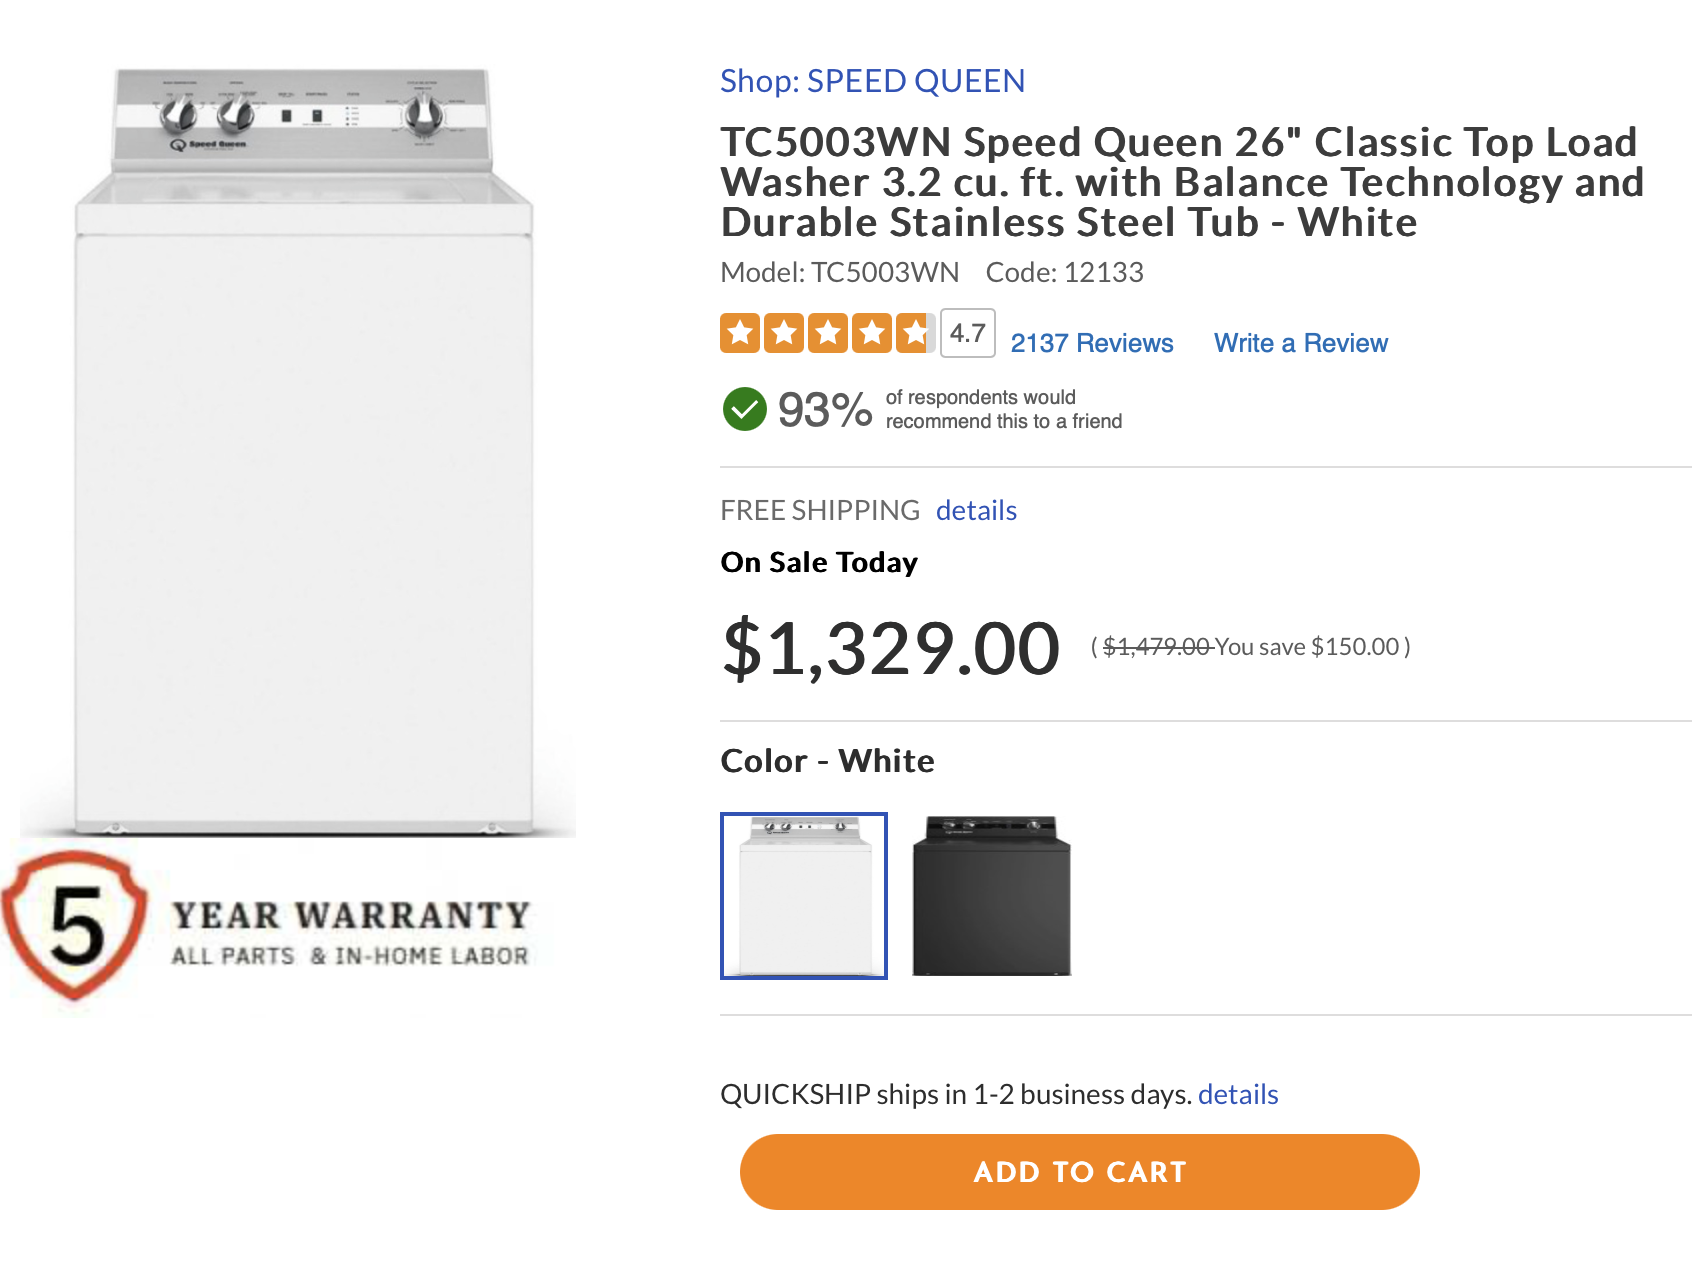Click the Code: 12133 text
The image size is (1706, 1278).
1064,272
